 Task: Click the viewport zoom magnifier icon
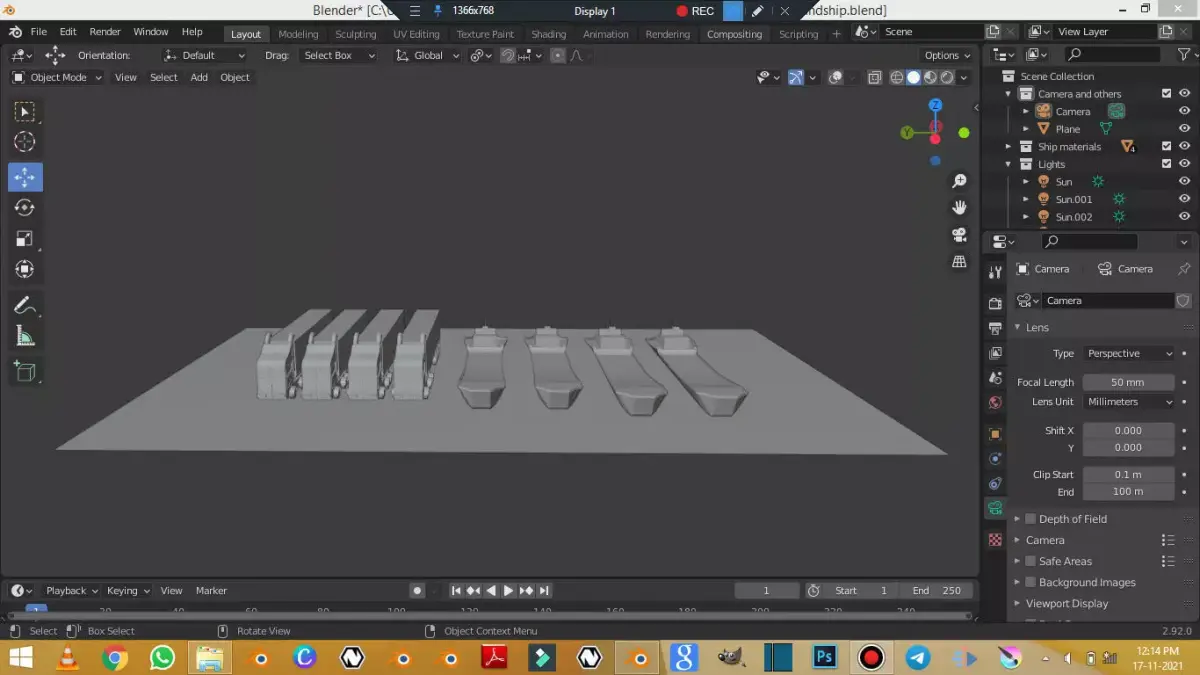pos(959,181)
